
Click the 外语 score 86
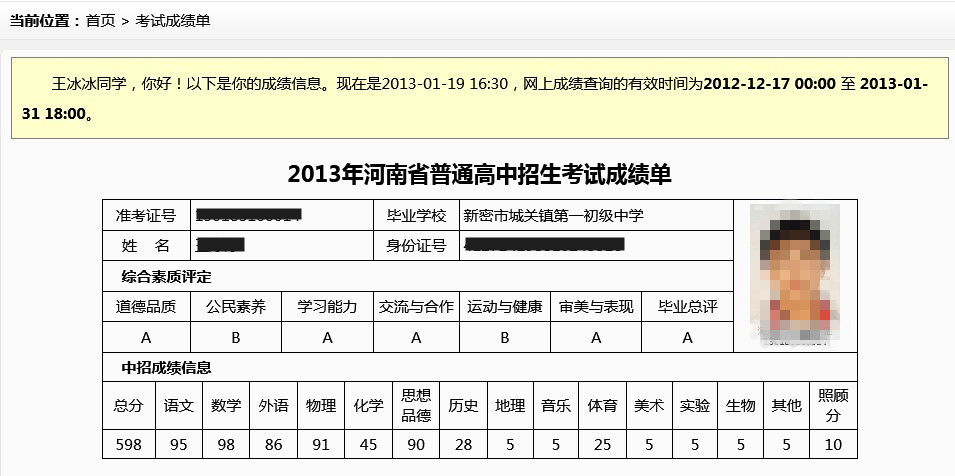[273, 444]
